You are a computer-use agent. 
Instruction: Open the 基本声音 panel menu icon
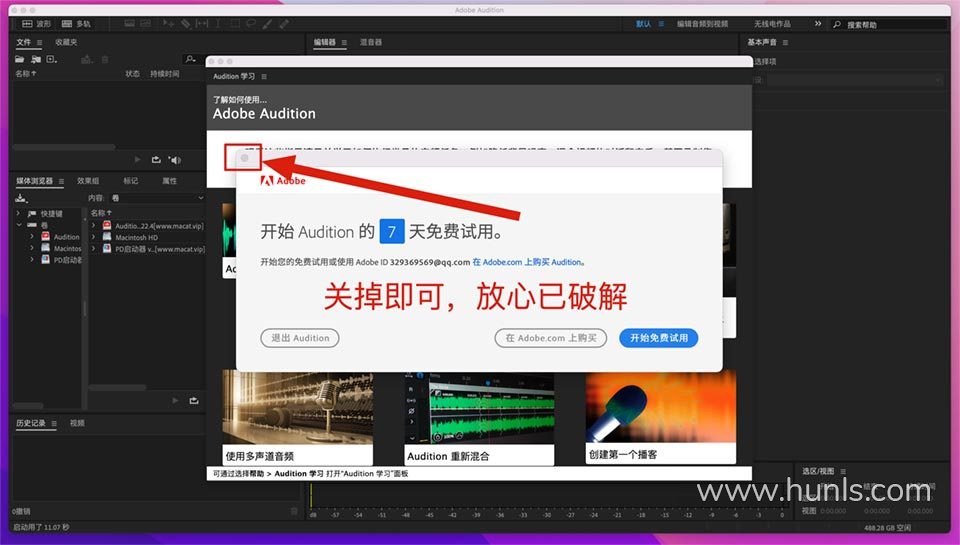786,42
